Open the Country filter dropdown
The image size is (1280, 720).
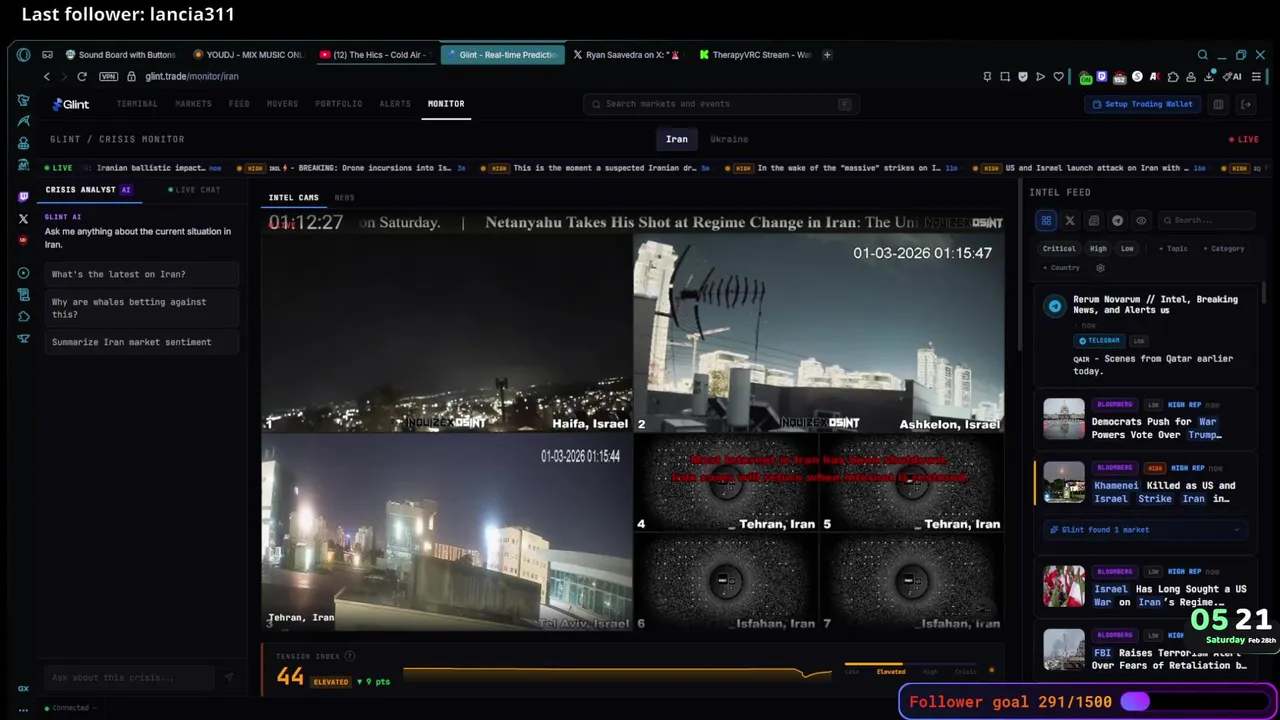1062,268
